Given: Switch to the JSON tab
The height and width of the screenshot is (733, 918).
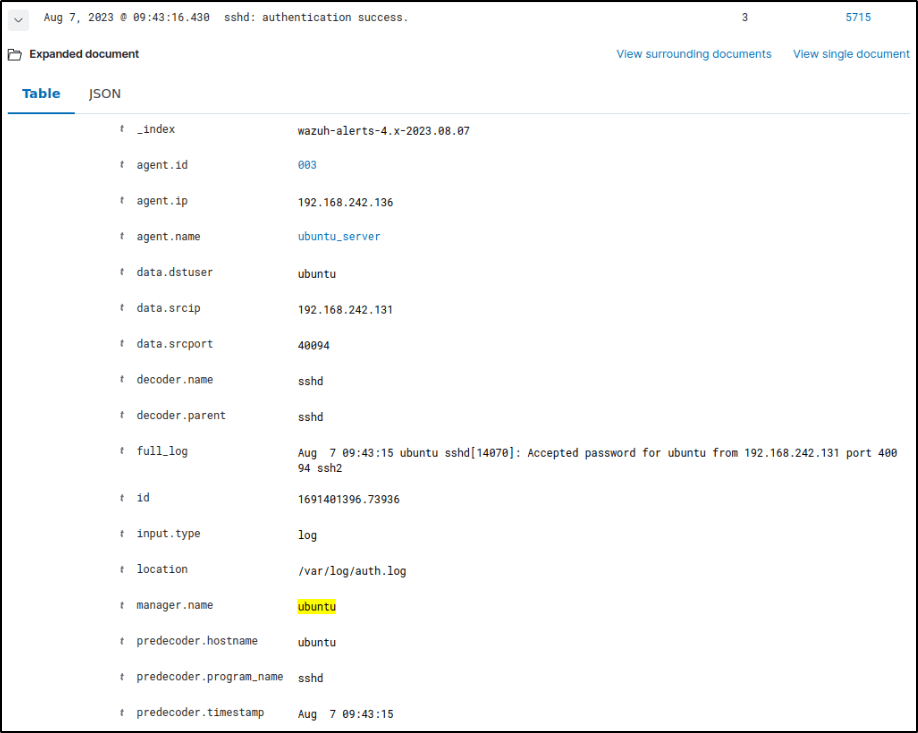Looking at the screenshot, I should coord(105,94).
